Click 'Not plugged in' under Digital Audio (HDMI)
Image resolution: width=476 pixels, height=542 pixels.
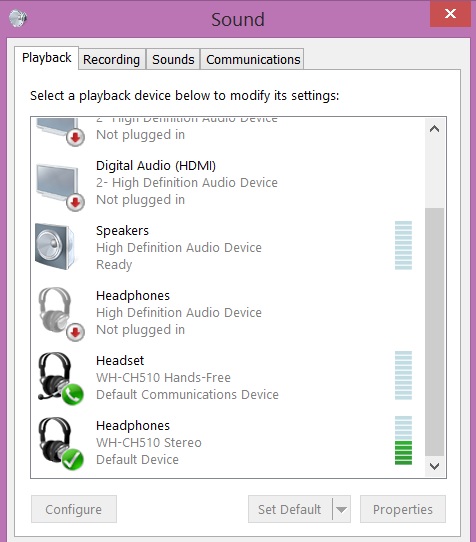(x=140, y=200)
